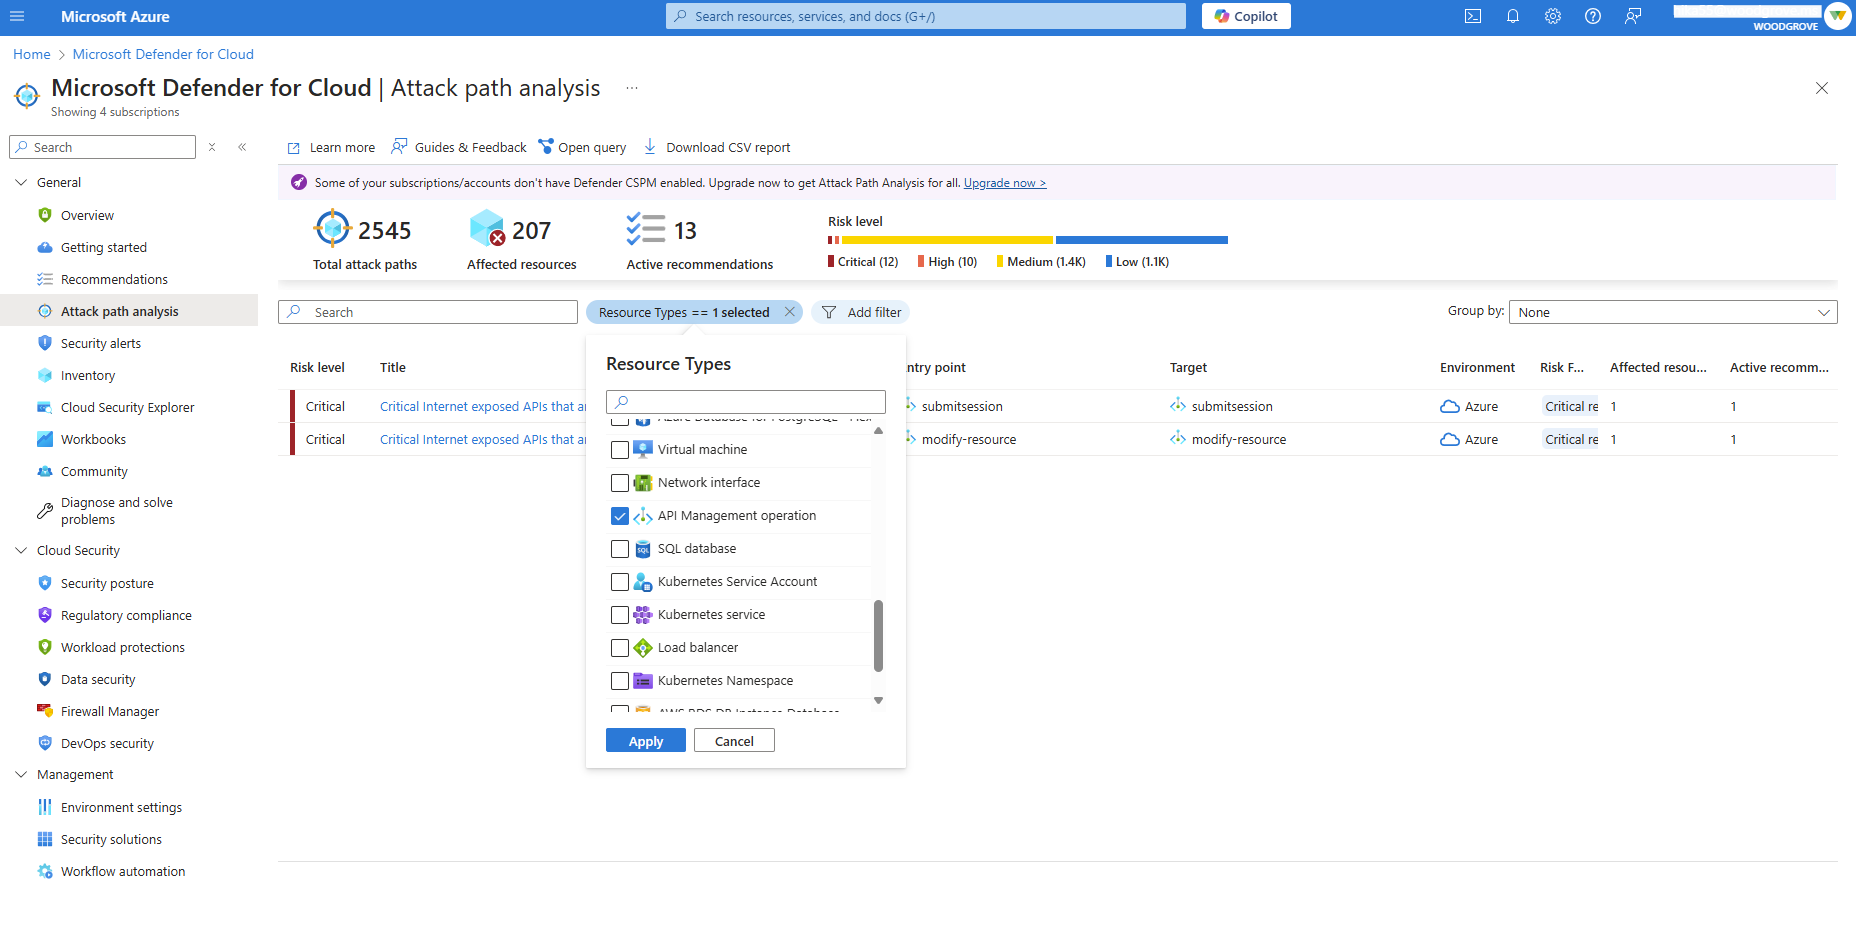The image size is (1856, 948).
Task: Open portal settings gear
Action: [1553, 16]
